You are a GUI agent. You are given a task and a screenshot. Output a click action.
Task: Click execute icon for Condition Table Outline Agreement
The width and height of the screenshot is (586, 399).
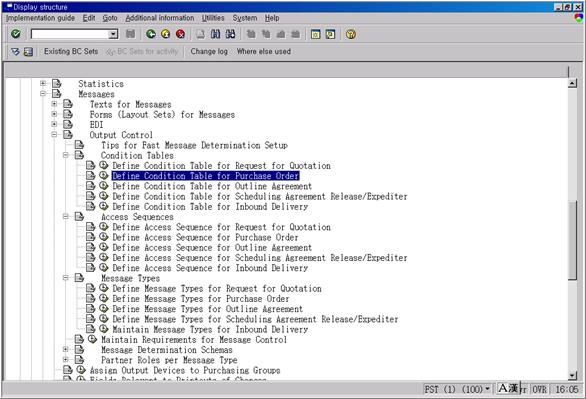[104, 185]
